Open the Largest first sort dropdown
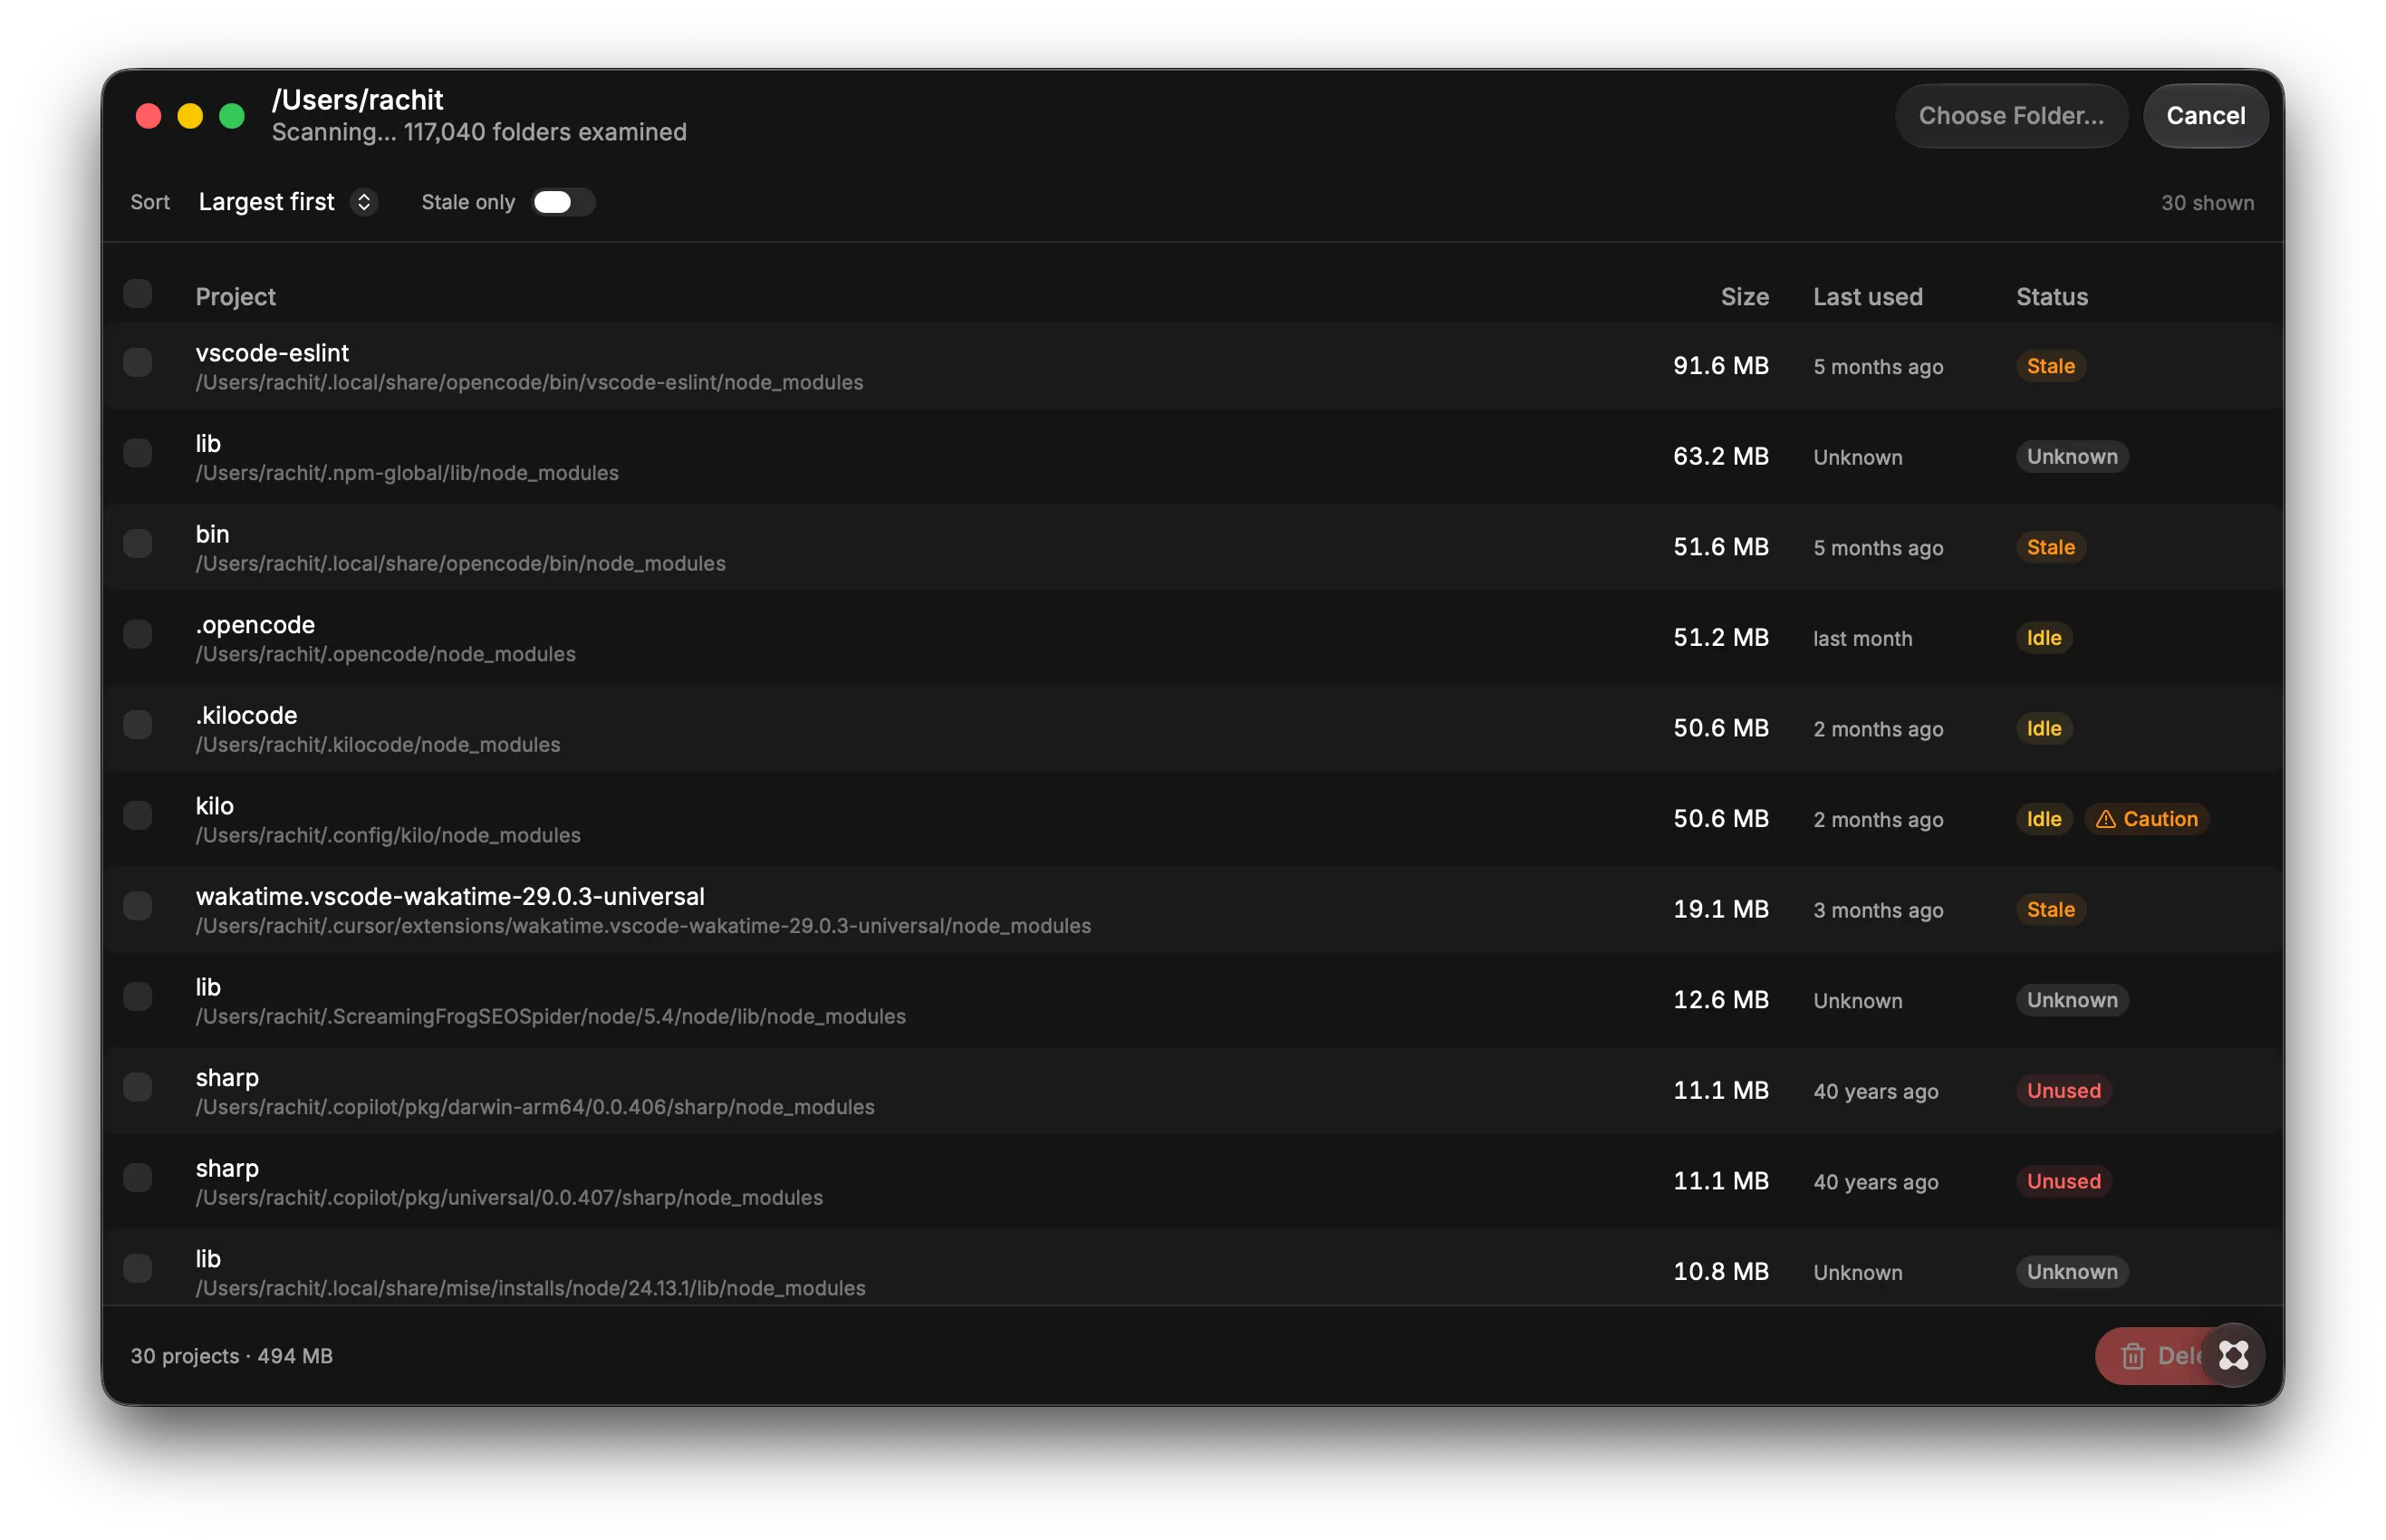2386x1540 pixels. [287, 202]
